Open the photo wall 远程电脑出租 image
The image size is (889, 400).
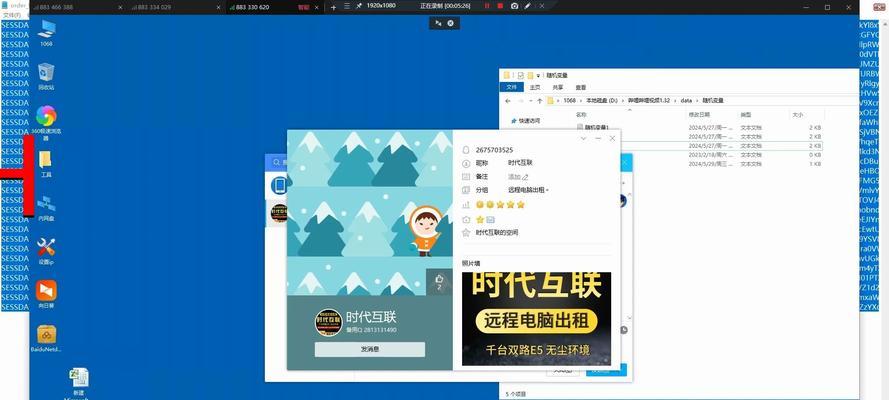click(x=536, y=318)
